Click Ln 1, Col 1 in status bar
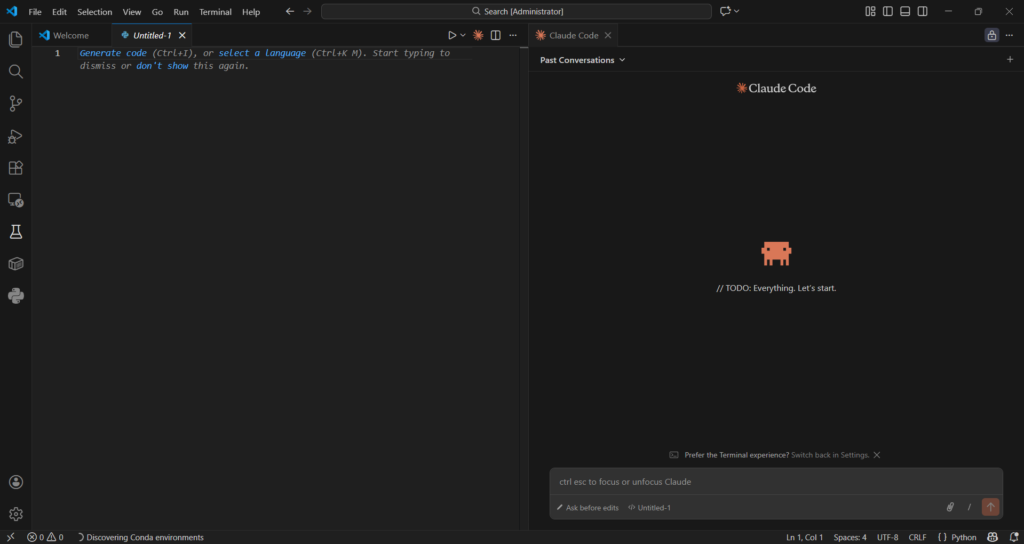Image resolution: width=1024 pixels, height=544 pixels. 805,537
